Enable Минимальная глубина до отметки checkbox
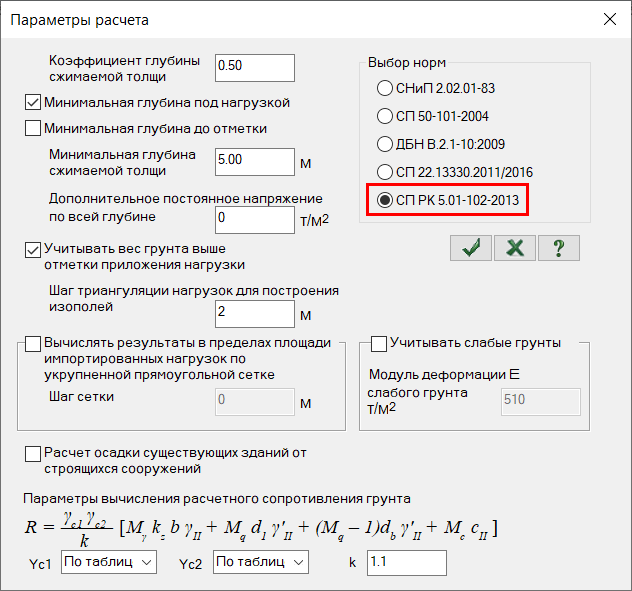 click(33, 128)
